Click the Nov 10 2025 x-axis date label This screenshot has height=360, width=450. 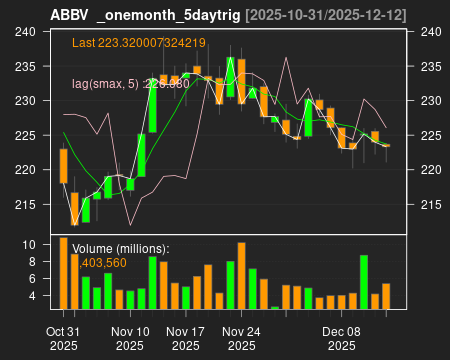coord(130,339)
